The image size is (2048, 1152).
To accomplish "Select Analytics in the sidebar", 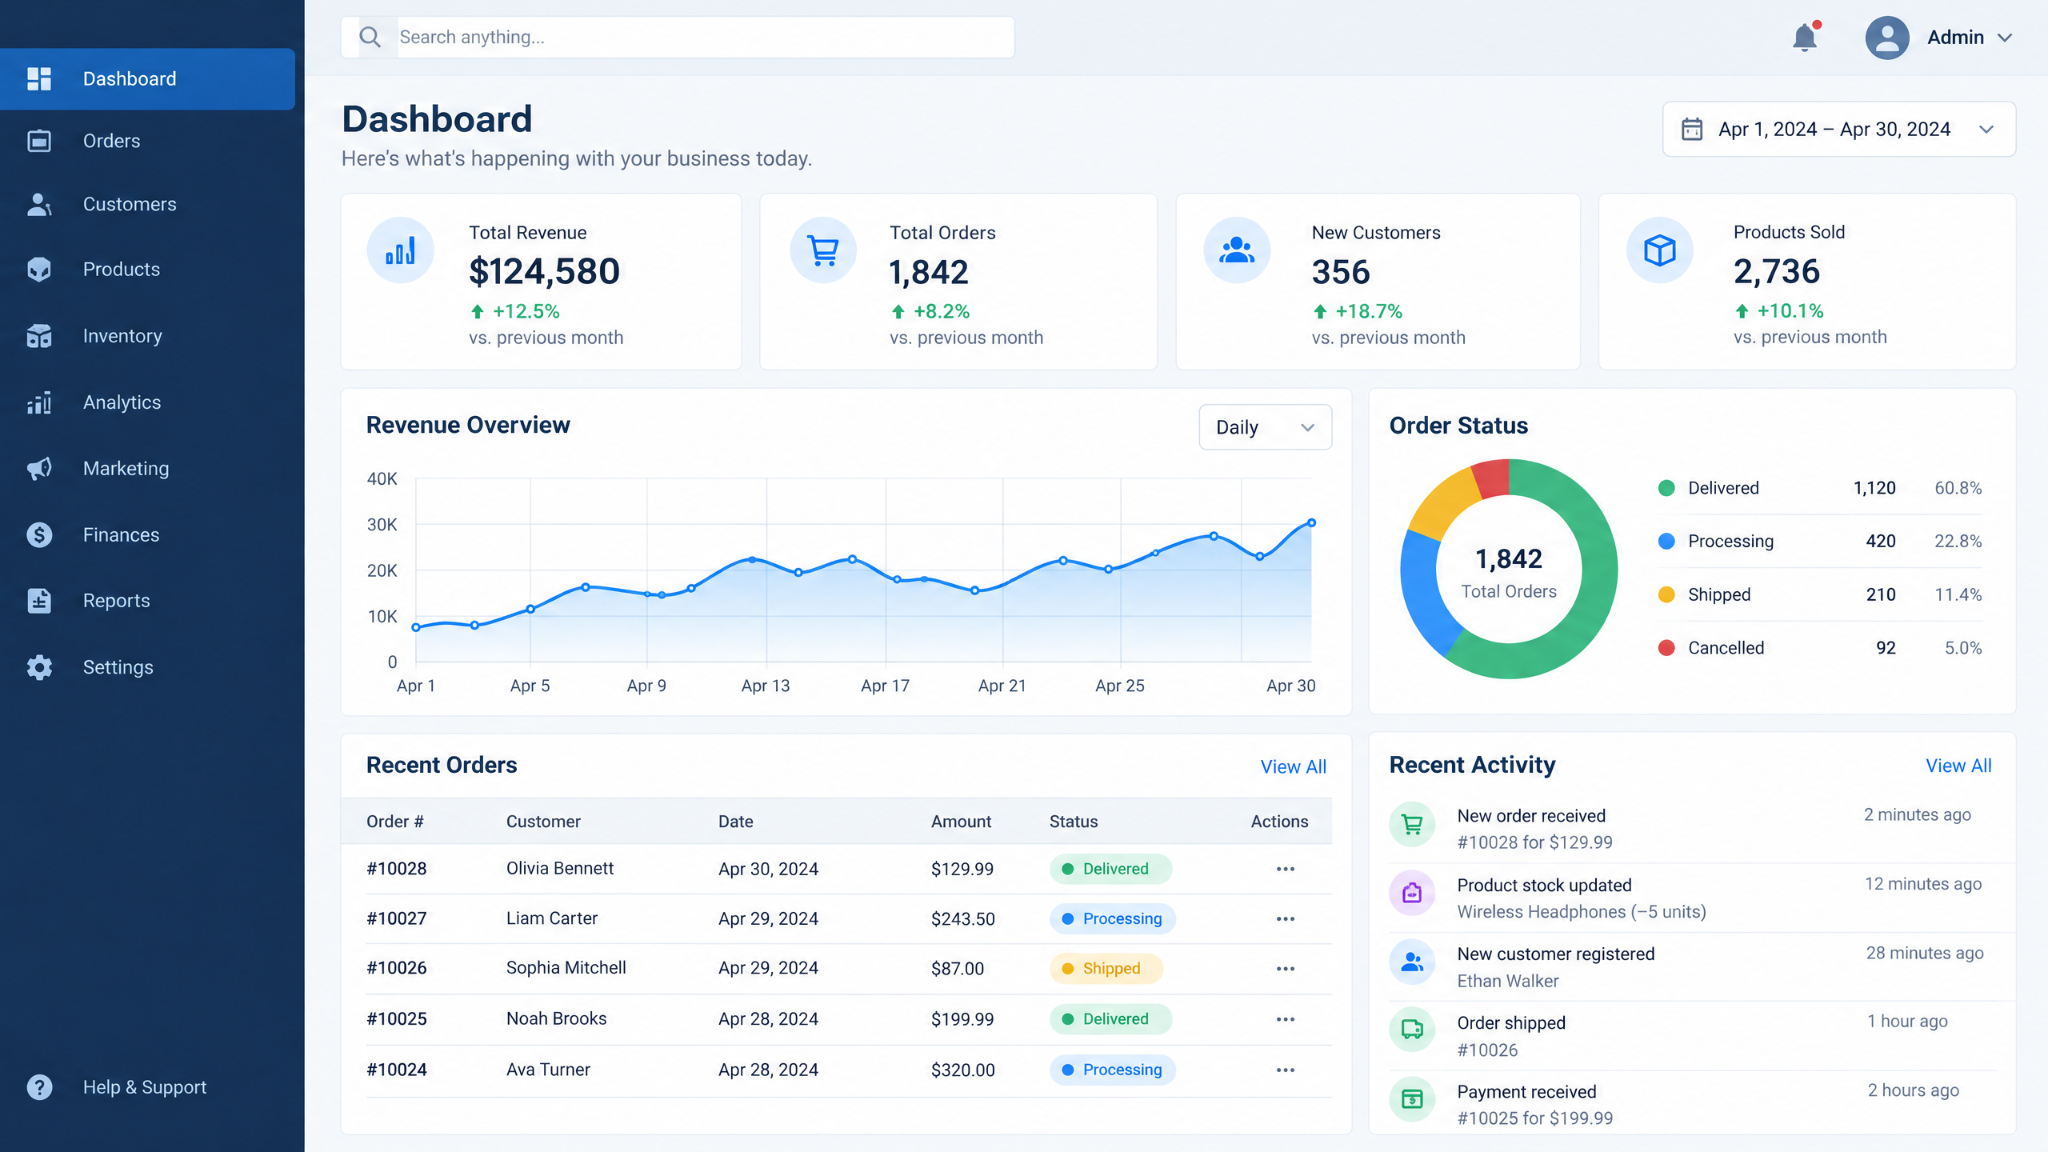I will point(148,402).
